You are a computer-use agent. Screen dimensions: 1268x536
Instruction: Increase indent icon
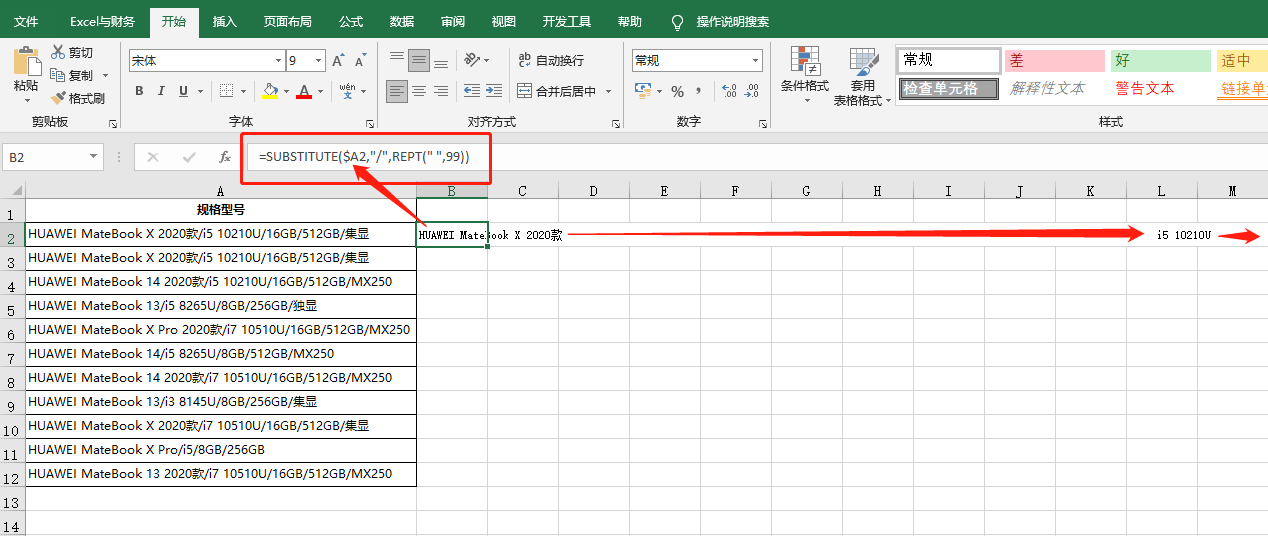point(493,91)
